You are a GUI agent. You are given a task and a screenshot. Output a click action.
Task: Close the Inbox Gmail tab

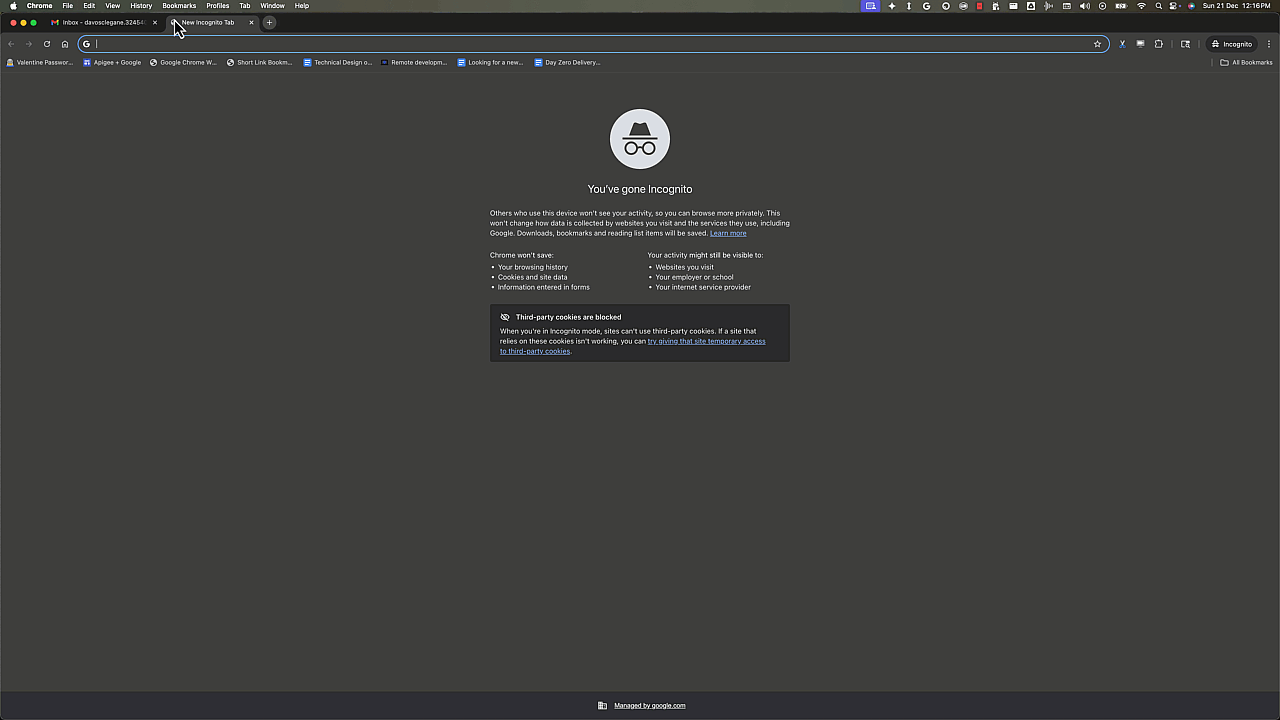[x=154, y=22]
